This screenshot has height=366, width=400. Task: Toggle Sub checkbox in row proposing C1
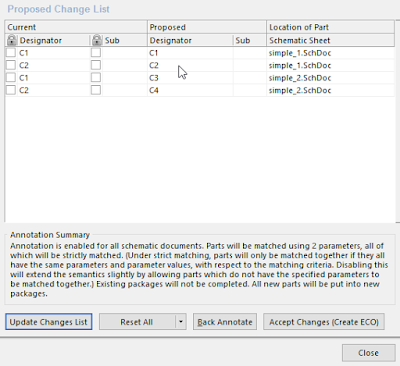[96, 53]
